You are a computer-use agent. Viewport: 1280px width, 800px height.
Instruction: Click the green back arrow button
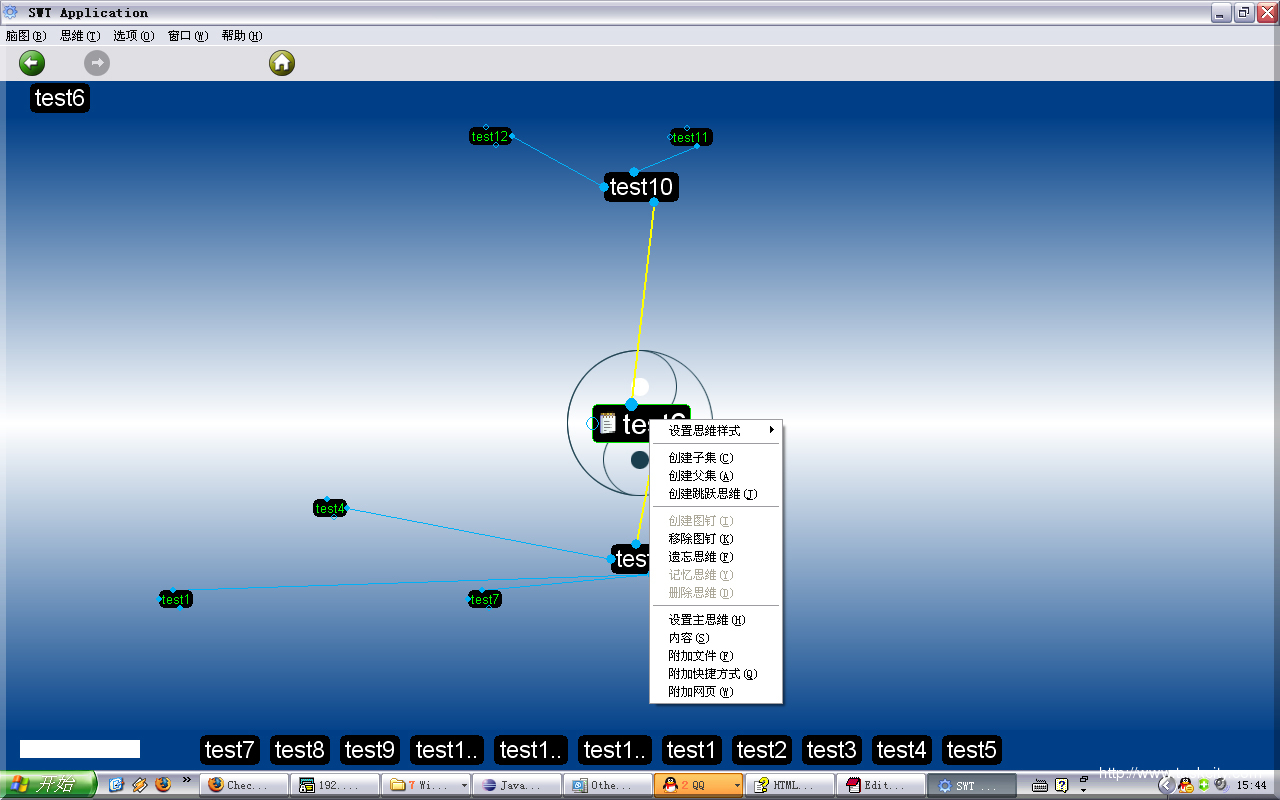pos(32,64)
